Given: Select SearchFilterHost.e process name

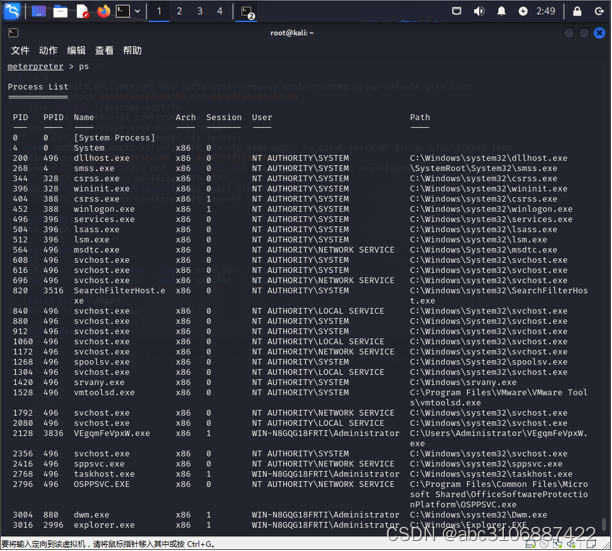Looking at the screenshot, I should coord(119,291).
